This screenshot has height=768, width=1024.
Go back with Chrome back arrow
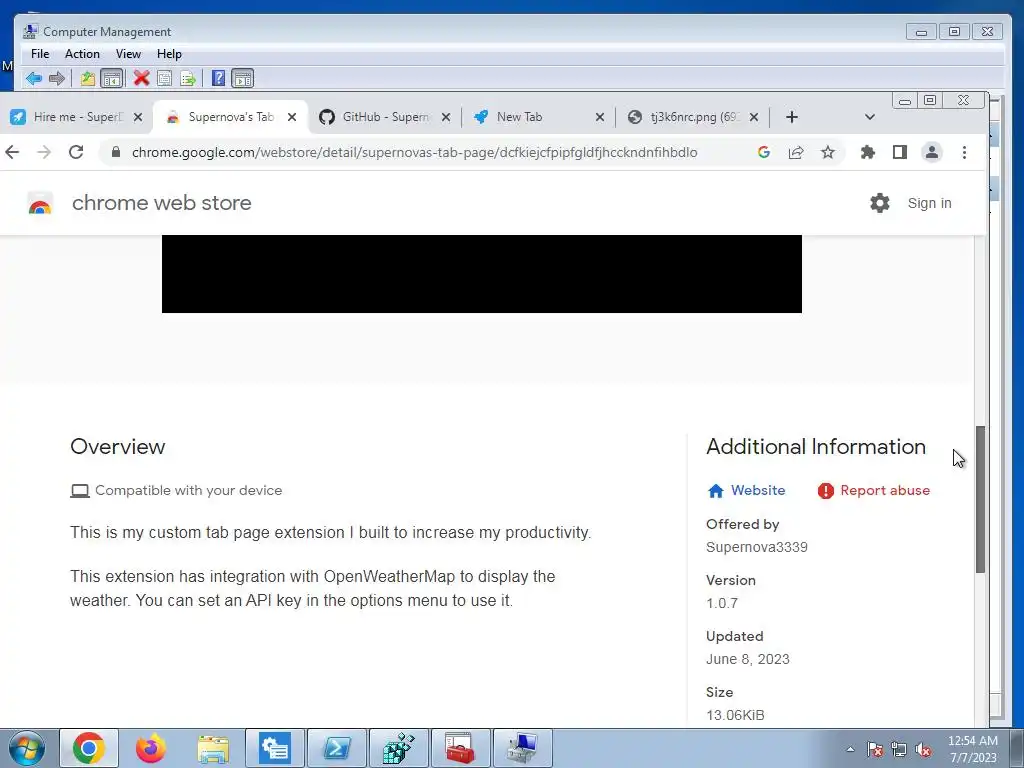point(12,152)
